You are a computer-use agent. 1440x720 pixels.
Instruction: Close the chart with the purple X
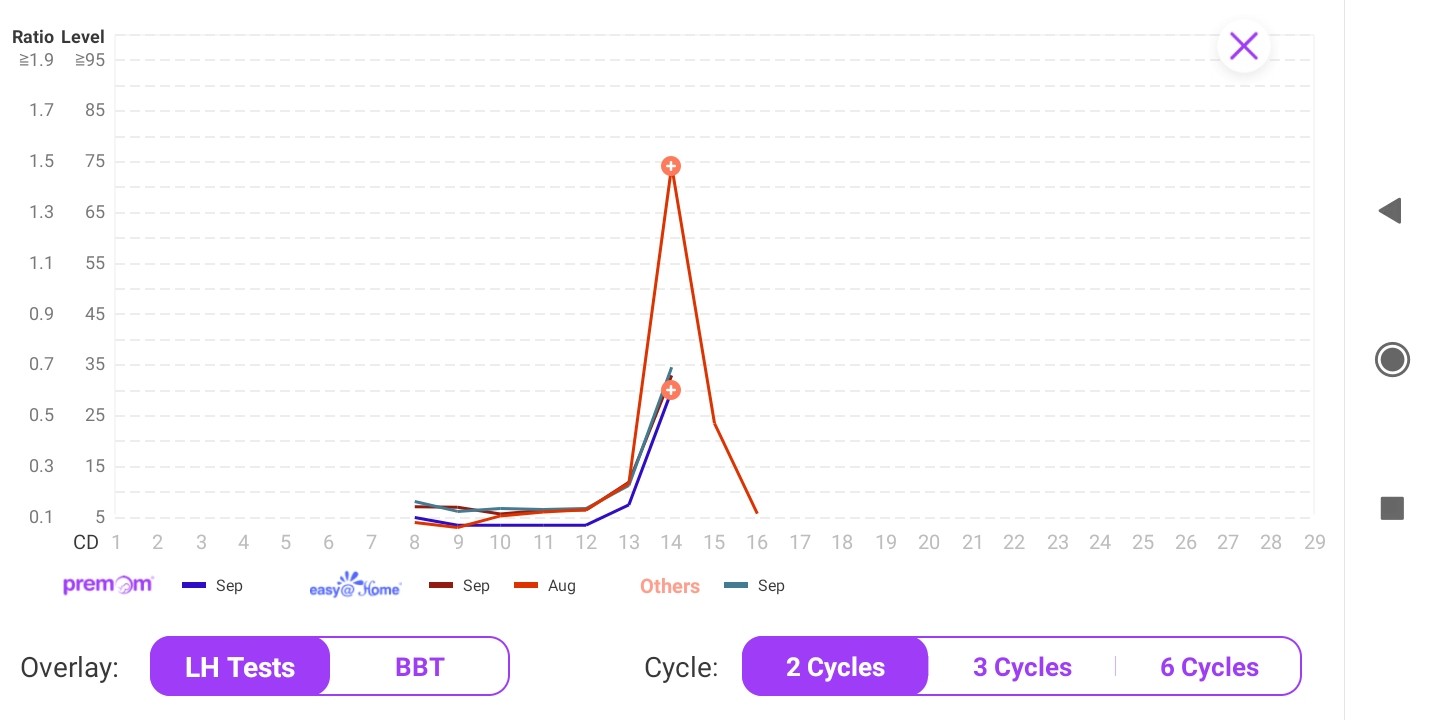pos(1243,46)
